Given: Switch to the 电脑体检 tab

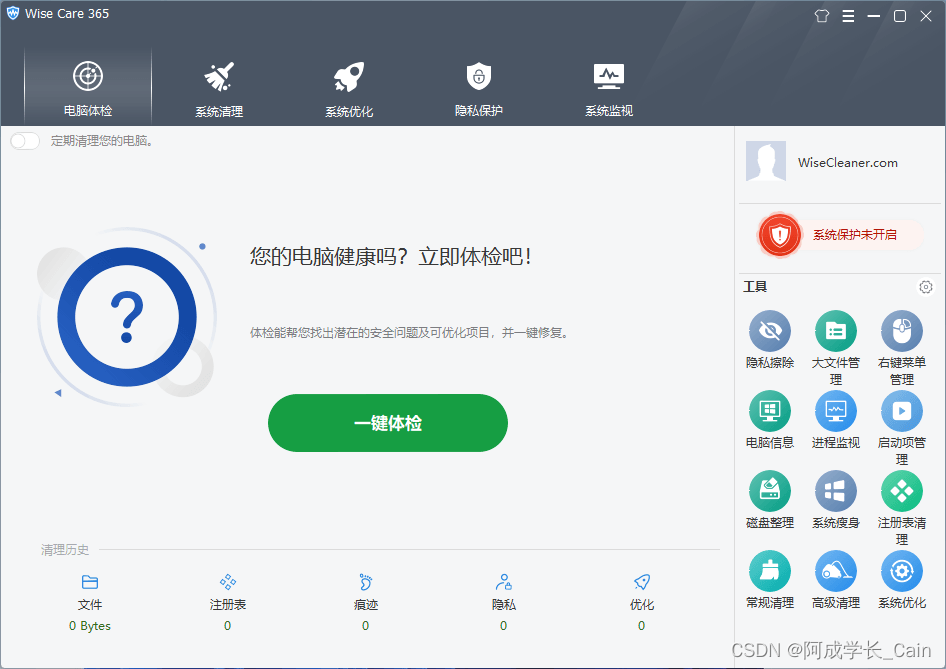Looking at the screenshot, I should pos(88,88).
